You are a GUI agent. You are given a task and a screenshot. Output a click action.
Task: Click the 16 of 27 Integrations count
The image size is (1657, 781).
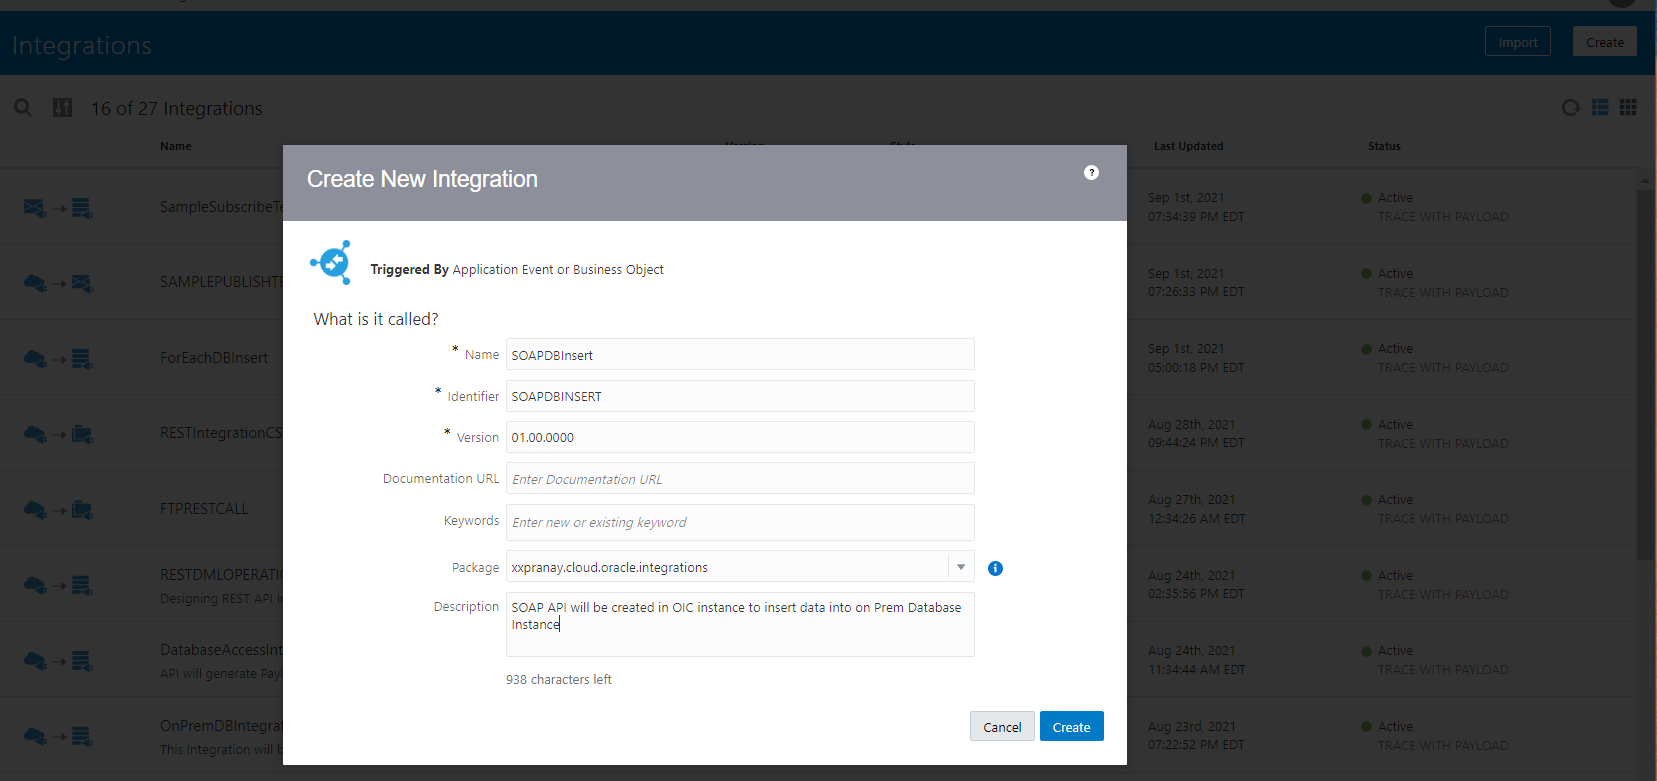point(176,108)
